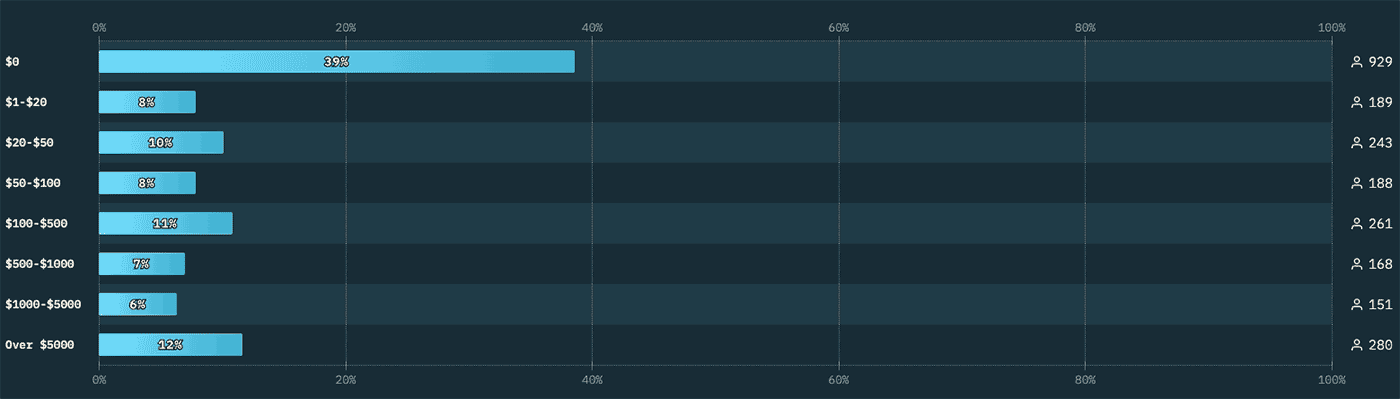Click the top axis 60% label
Screen dimensions: 1400x399
839,28
